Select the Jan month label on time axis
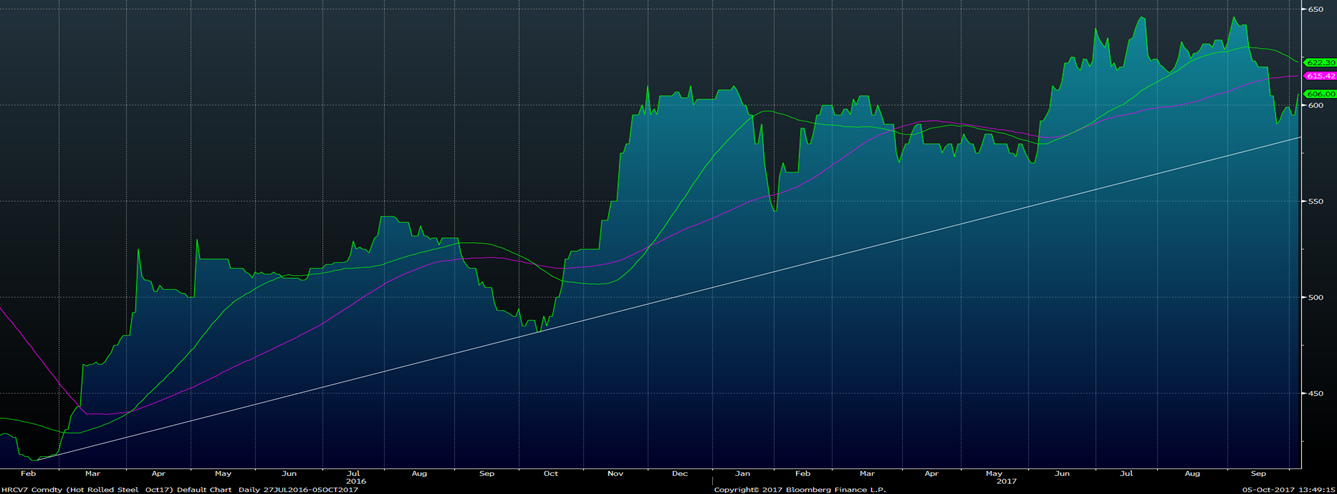1337x494 pixels. (x=744, y=472)
